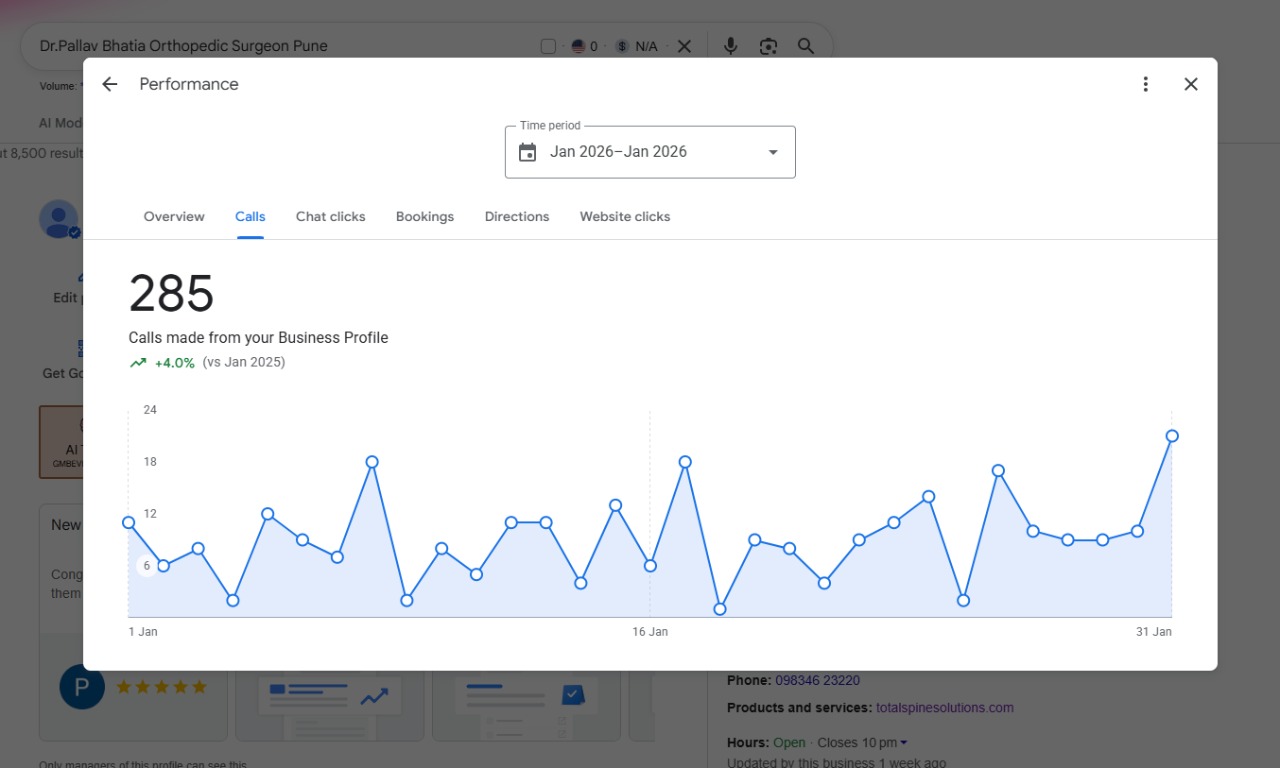The width and height of the screenshot is (1280, 768).
Task: Click the 24 y-axis label
Action: pyautogui.click(x=150, y=410)
